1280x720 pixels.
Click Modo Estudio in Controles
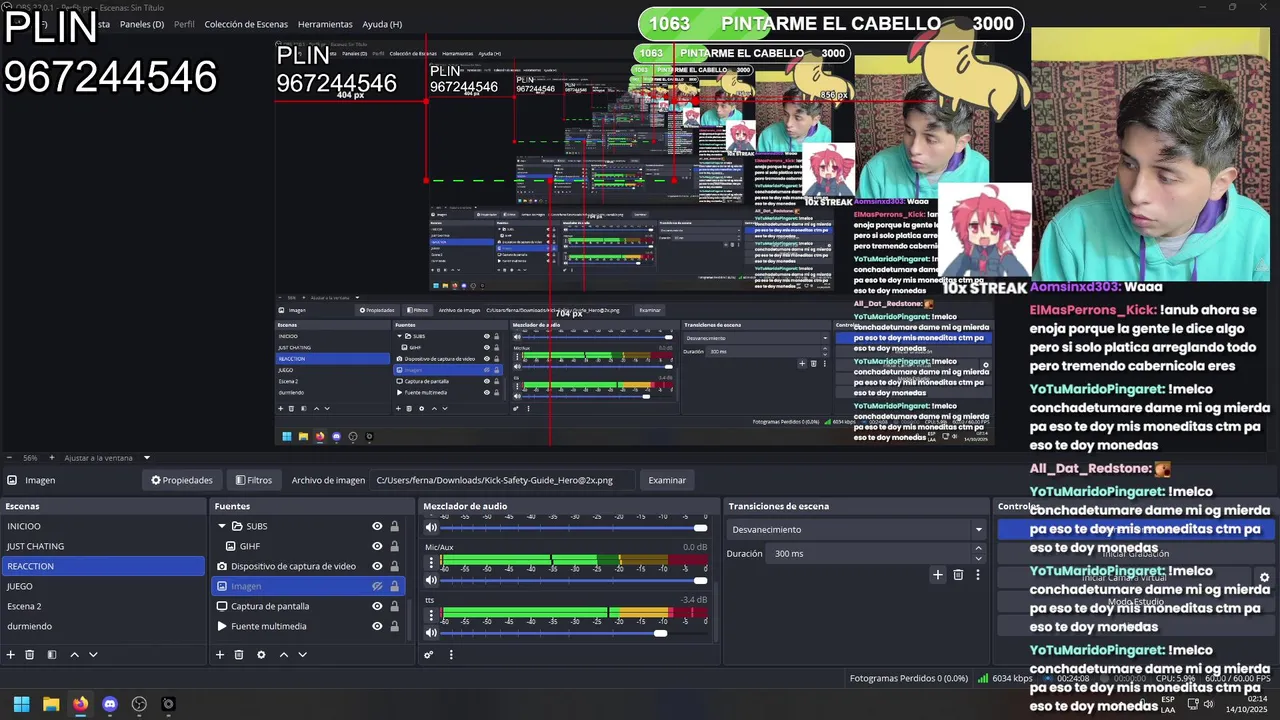click(x=1134, y=602)
